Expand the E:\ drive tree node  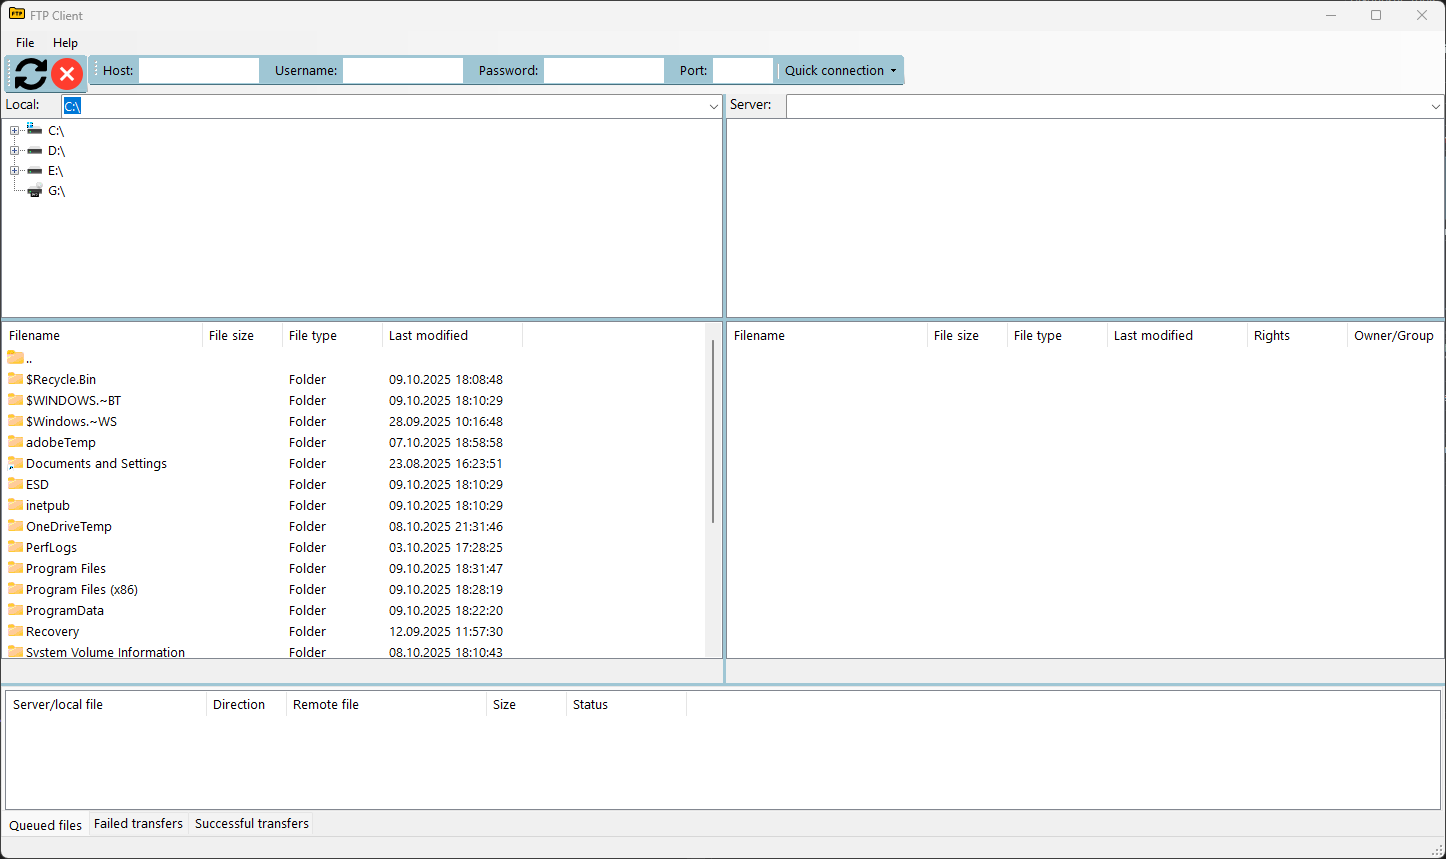click(14, 171)
